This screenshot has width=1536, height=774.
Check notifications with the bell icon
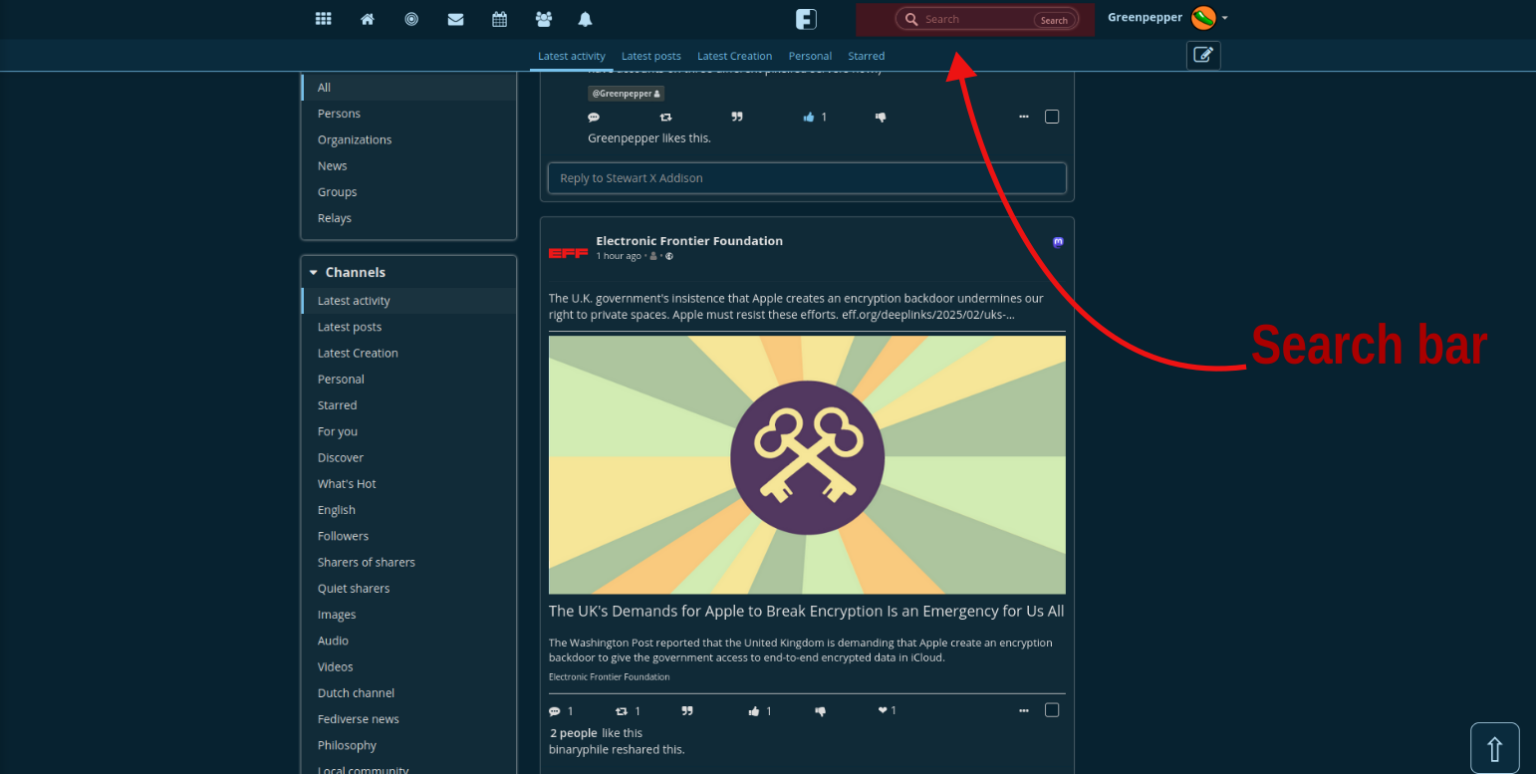click(x=585, y=19)
